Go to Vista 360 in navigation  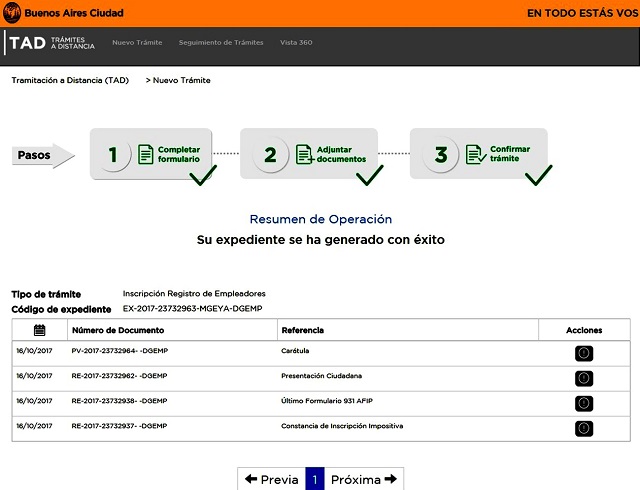click(x=296, y=43)
